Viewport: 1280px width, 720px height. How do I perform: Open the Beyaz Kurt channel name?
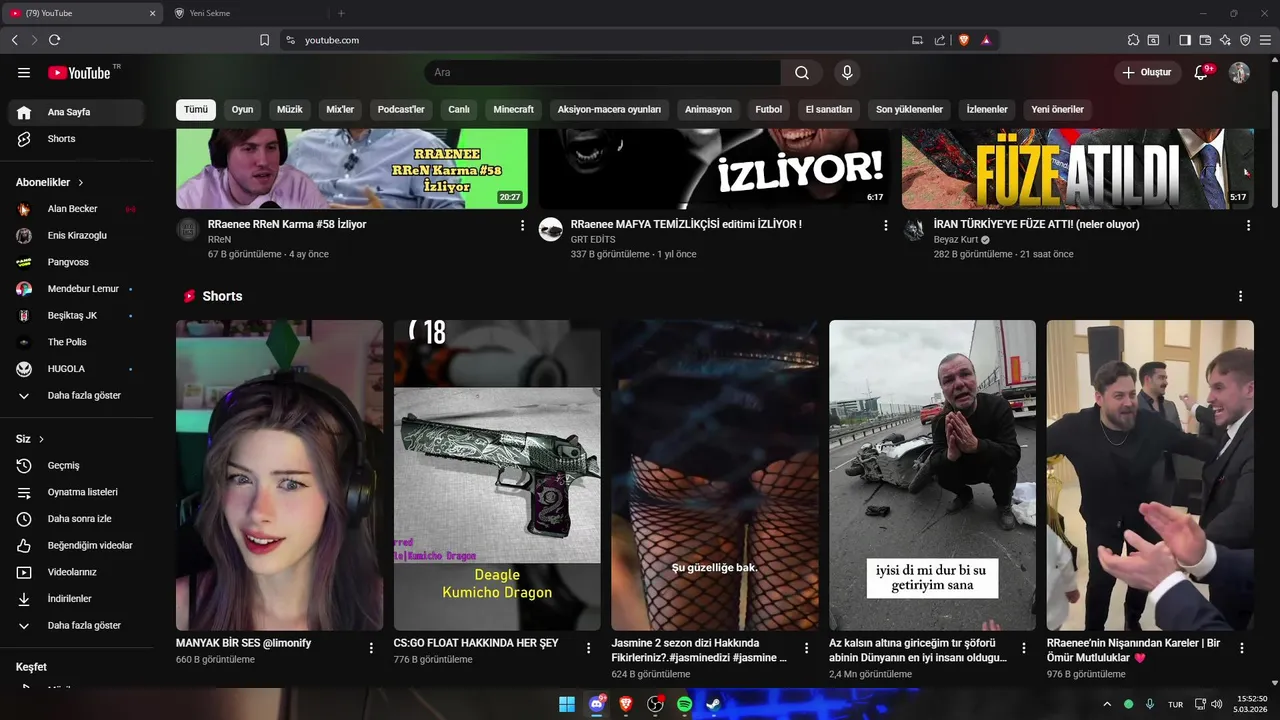(x=956, y=240)
